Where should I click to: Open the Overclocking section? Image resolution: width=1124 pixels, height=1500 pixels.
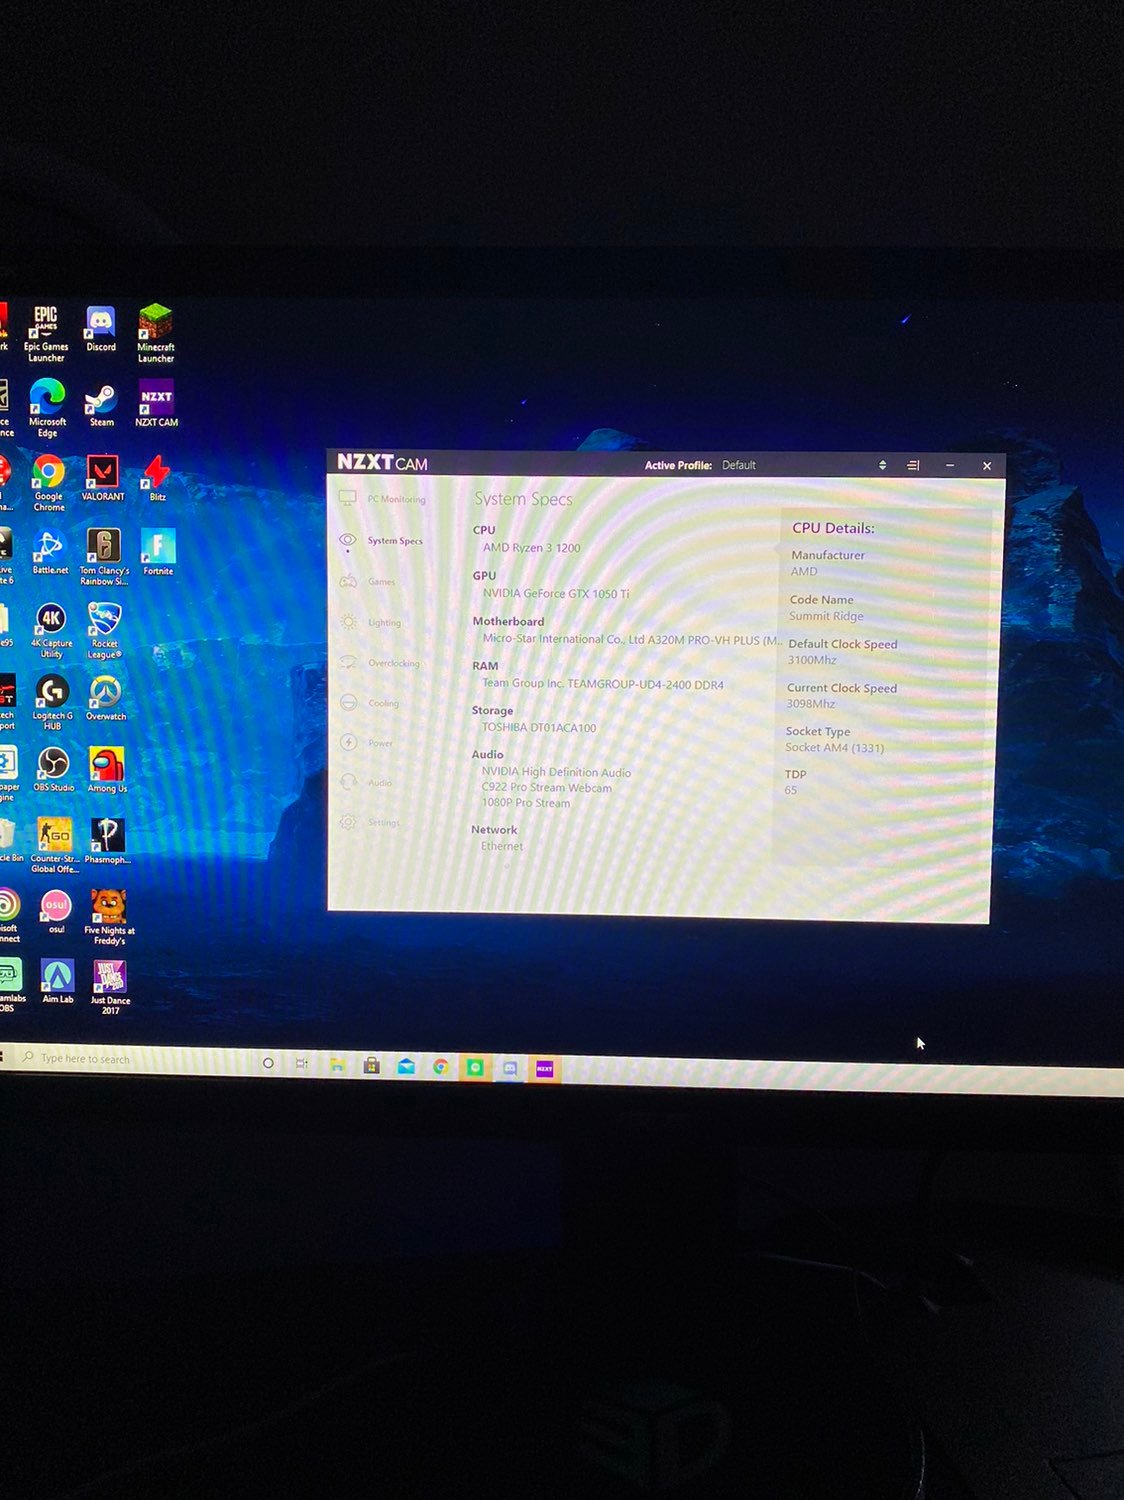coord(380,662)
